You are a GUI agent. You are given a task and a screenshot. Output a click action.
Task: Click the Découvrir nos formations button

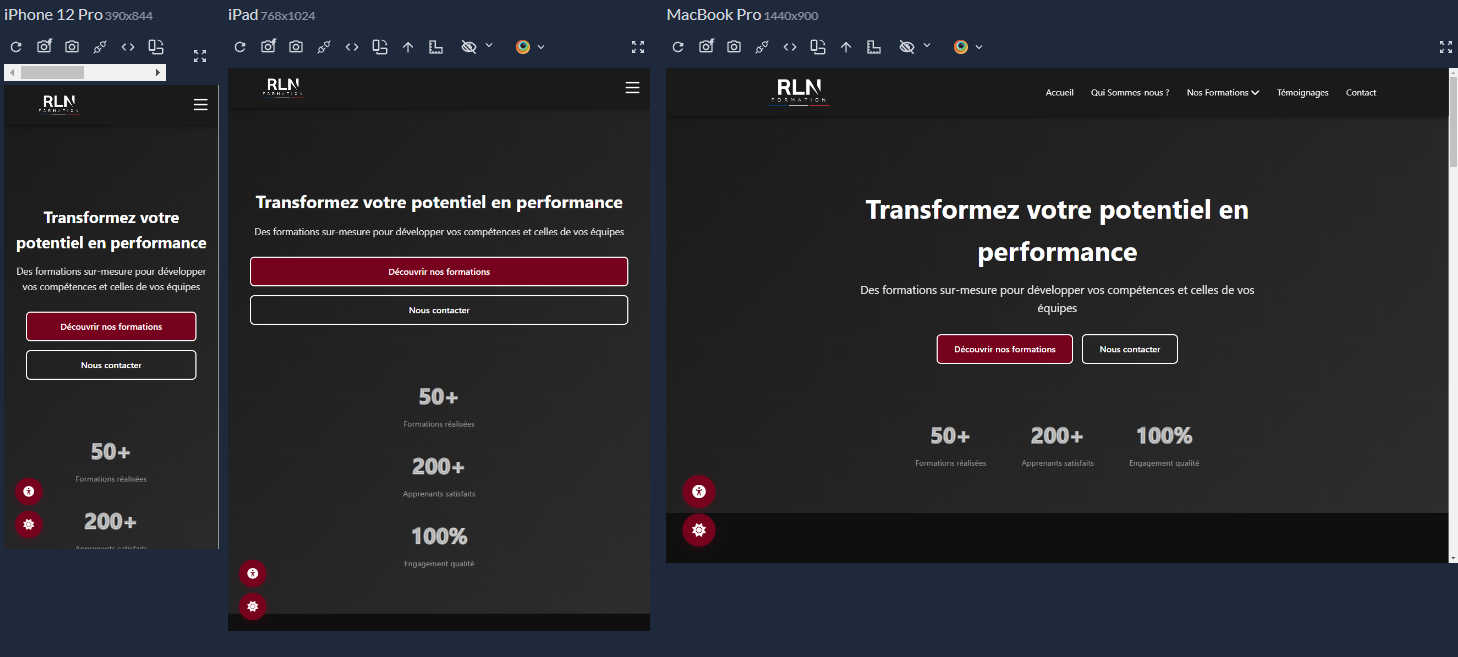point(1004,349)
